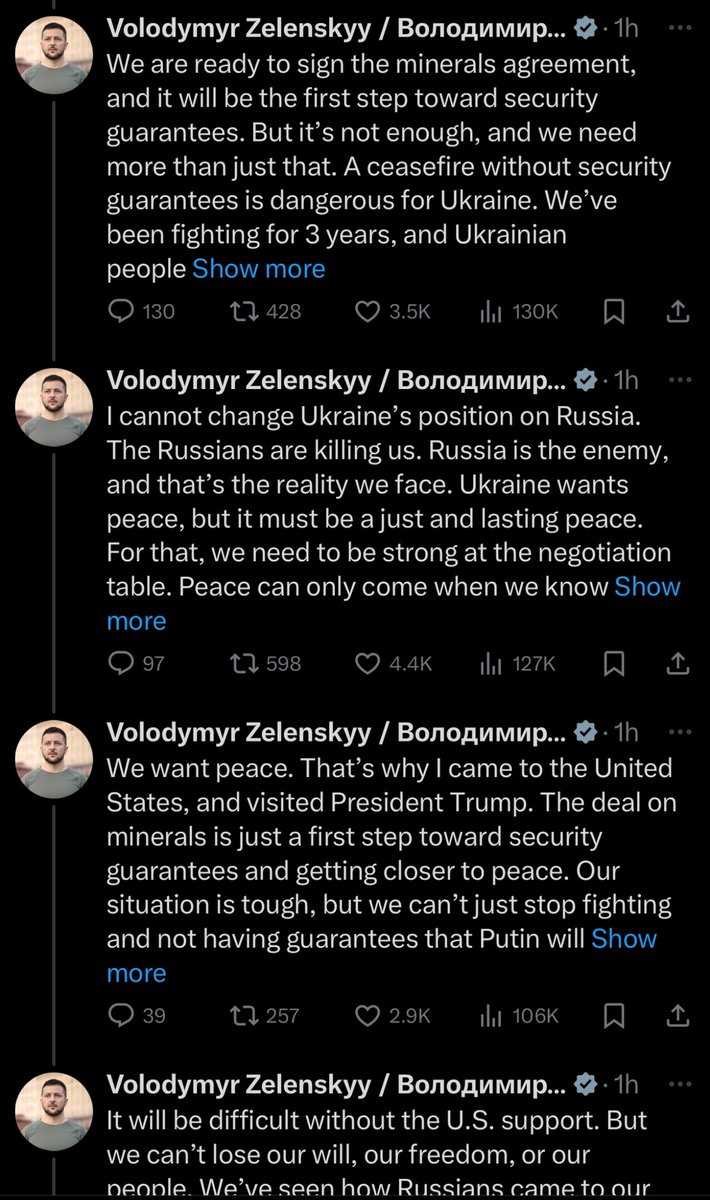Bookmark the 'We want peace' tweet
Image resolution: width=710 pixels, height=1200 pixels.
(614, 1015)
